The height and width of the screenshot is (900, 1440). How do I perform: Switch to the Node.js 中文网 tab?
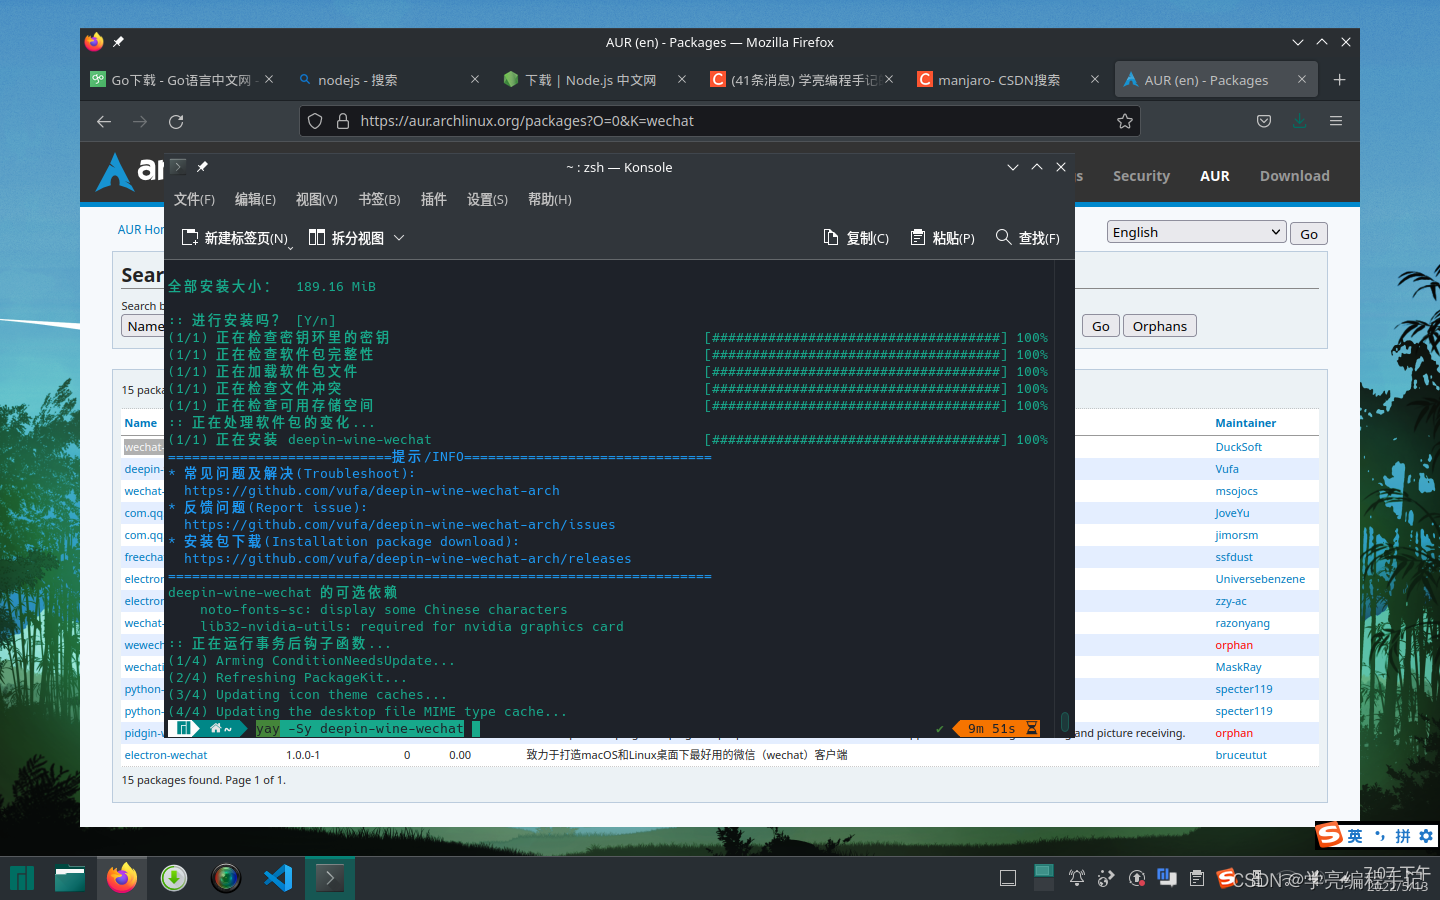594,80
